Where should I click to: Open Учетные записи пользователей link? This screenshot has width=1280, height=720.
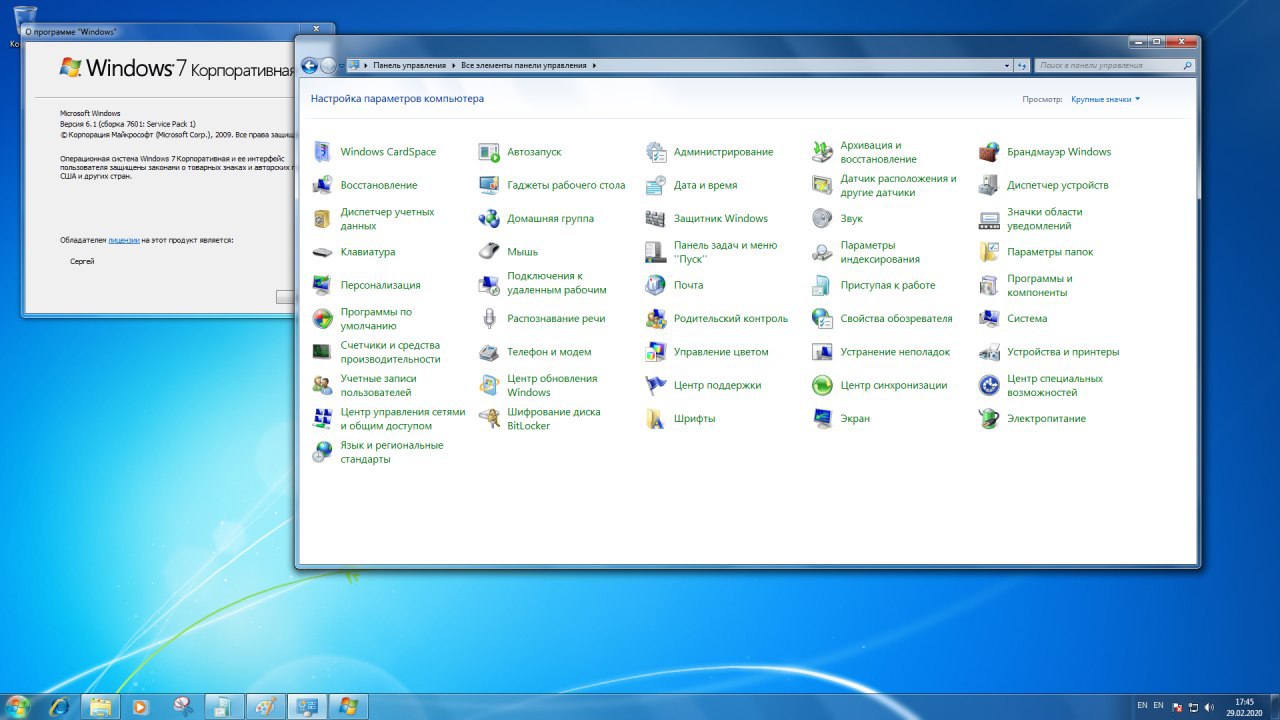point(378,385)
